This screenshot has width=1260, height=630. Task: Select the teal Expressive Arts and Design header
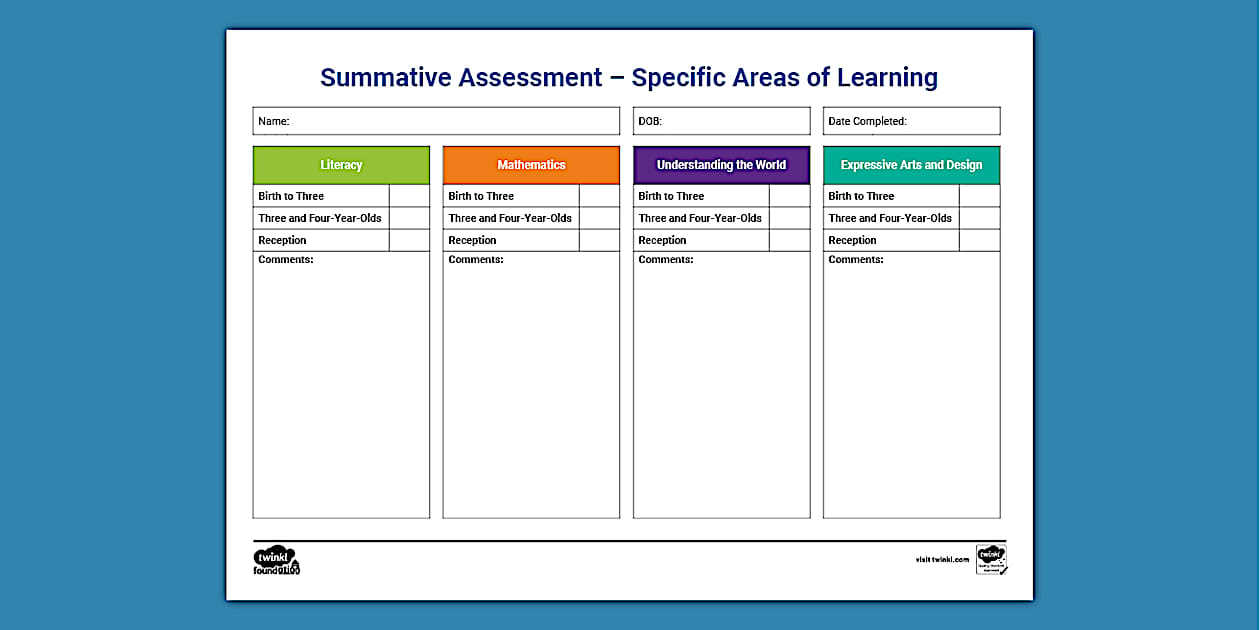[911, 165]
